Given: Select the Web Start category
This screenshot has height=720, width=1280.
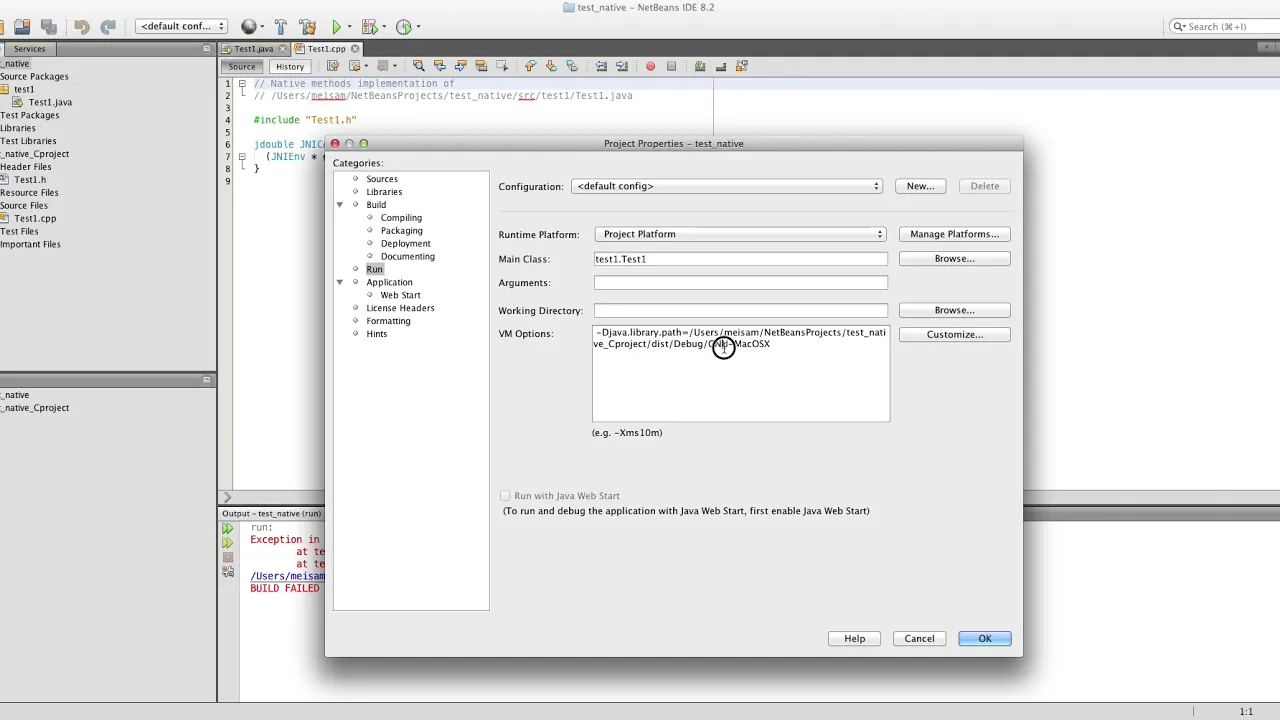Looking at the screenshot, I should pyautogui.click(x=400, y=296).
